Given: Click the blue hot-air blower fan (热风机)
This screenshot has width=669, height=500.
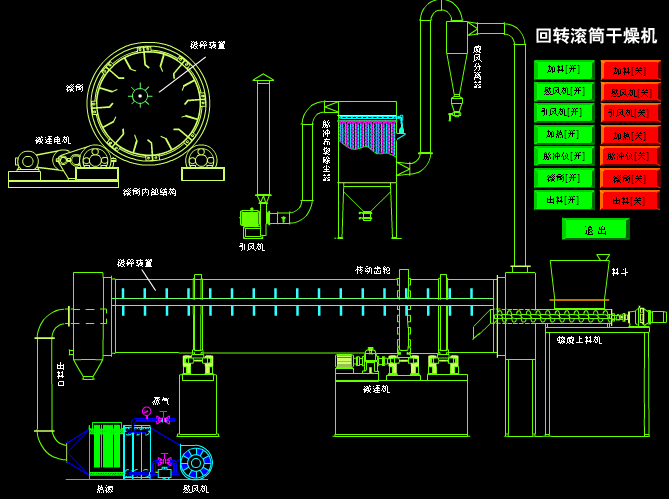Looking at the screenshot, I should [196, 462].
